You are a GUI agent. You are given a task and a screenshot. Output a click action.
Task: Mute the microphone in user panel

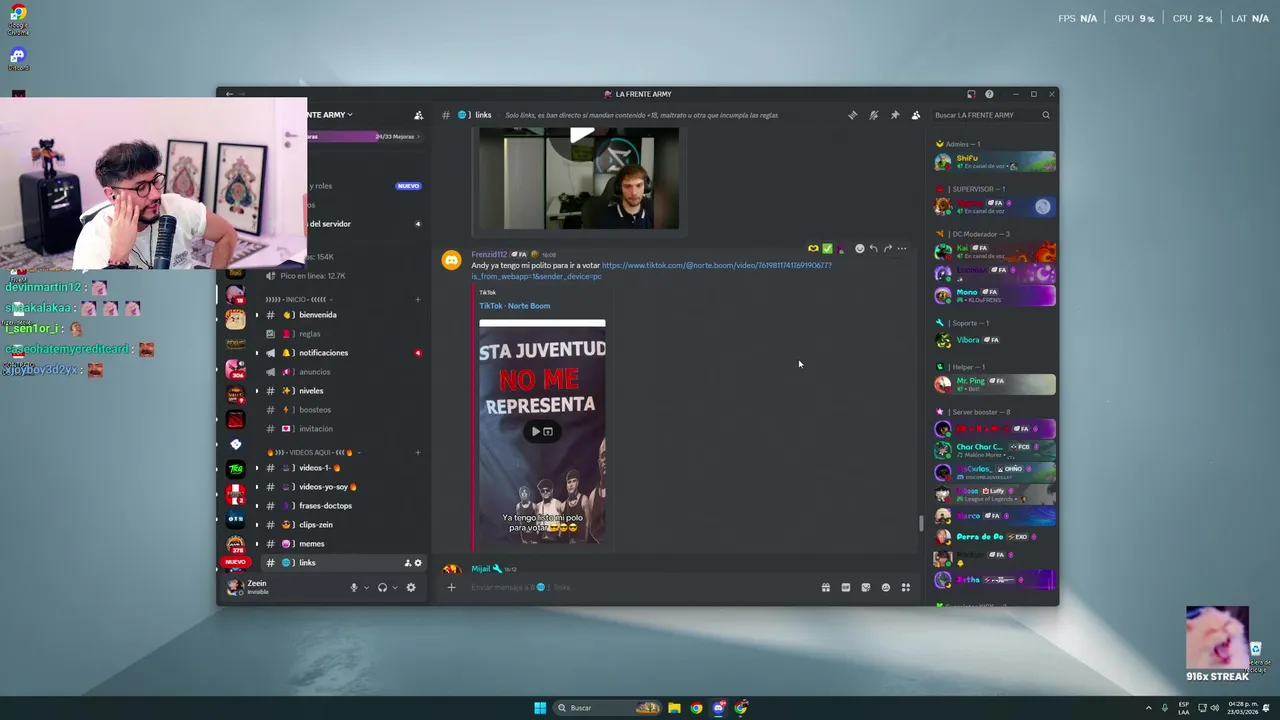tap(353, 587)
